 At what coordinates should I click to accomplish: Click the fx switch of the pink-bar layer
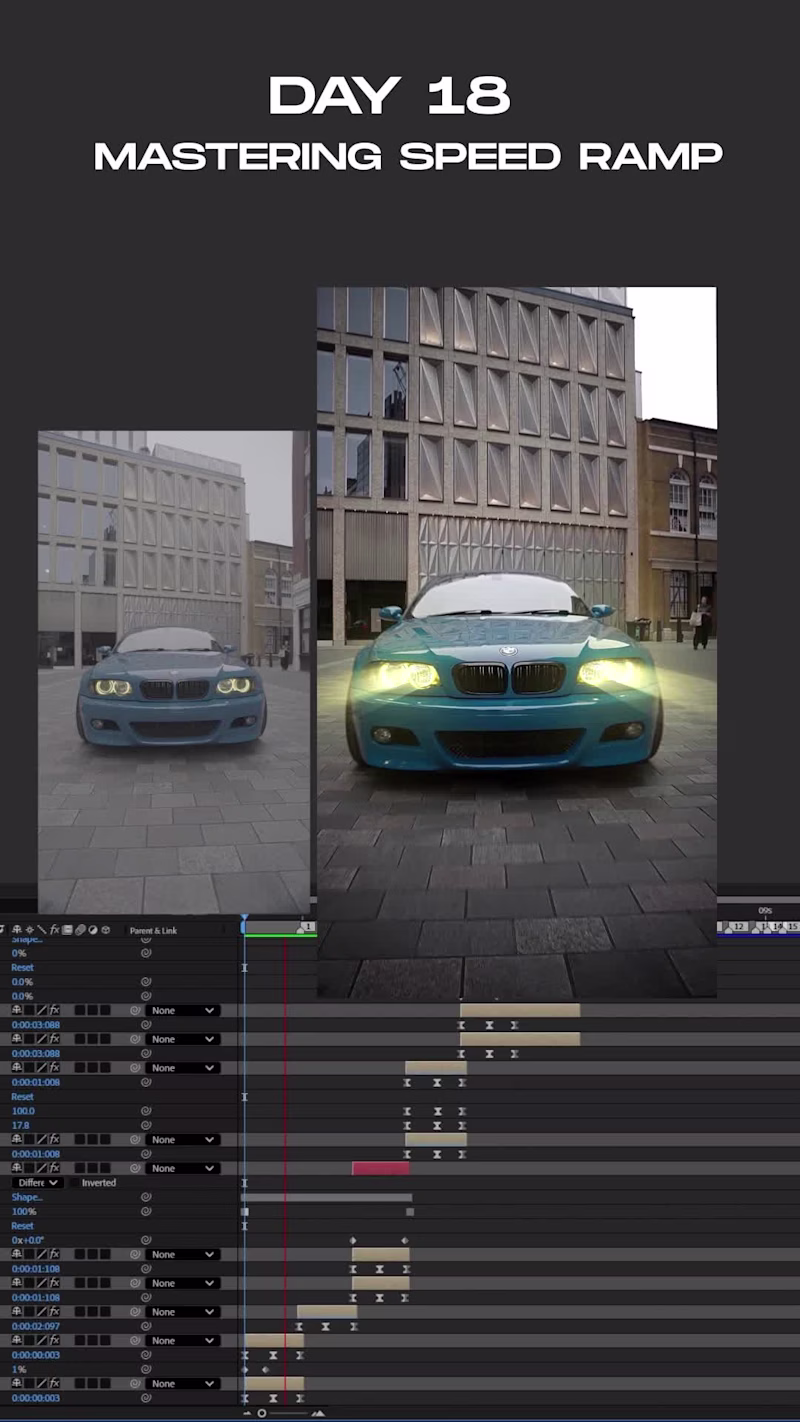pos(55,1168)
